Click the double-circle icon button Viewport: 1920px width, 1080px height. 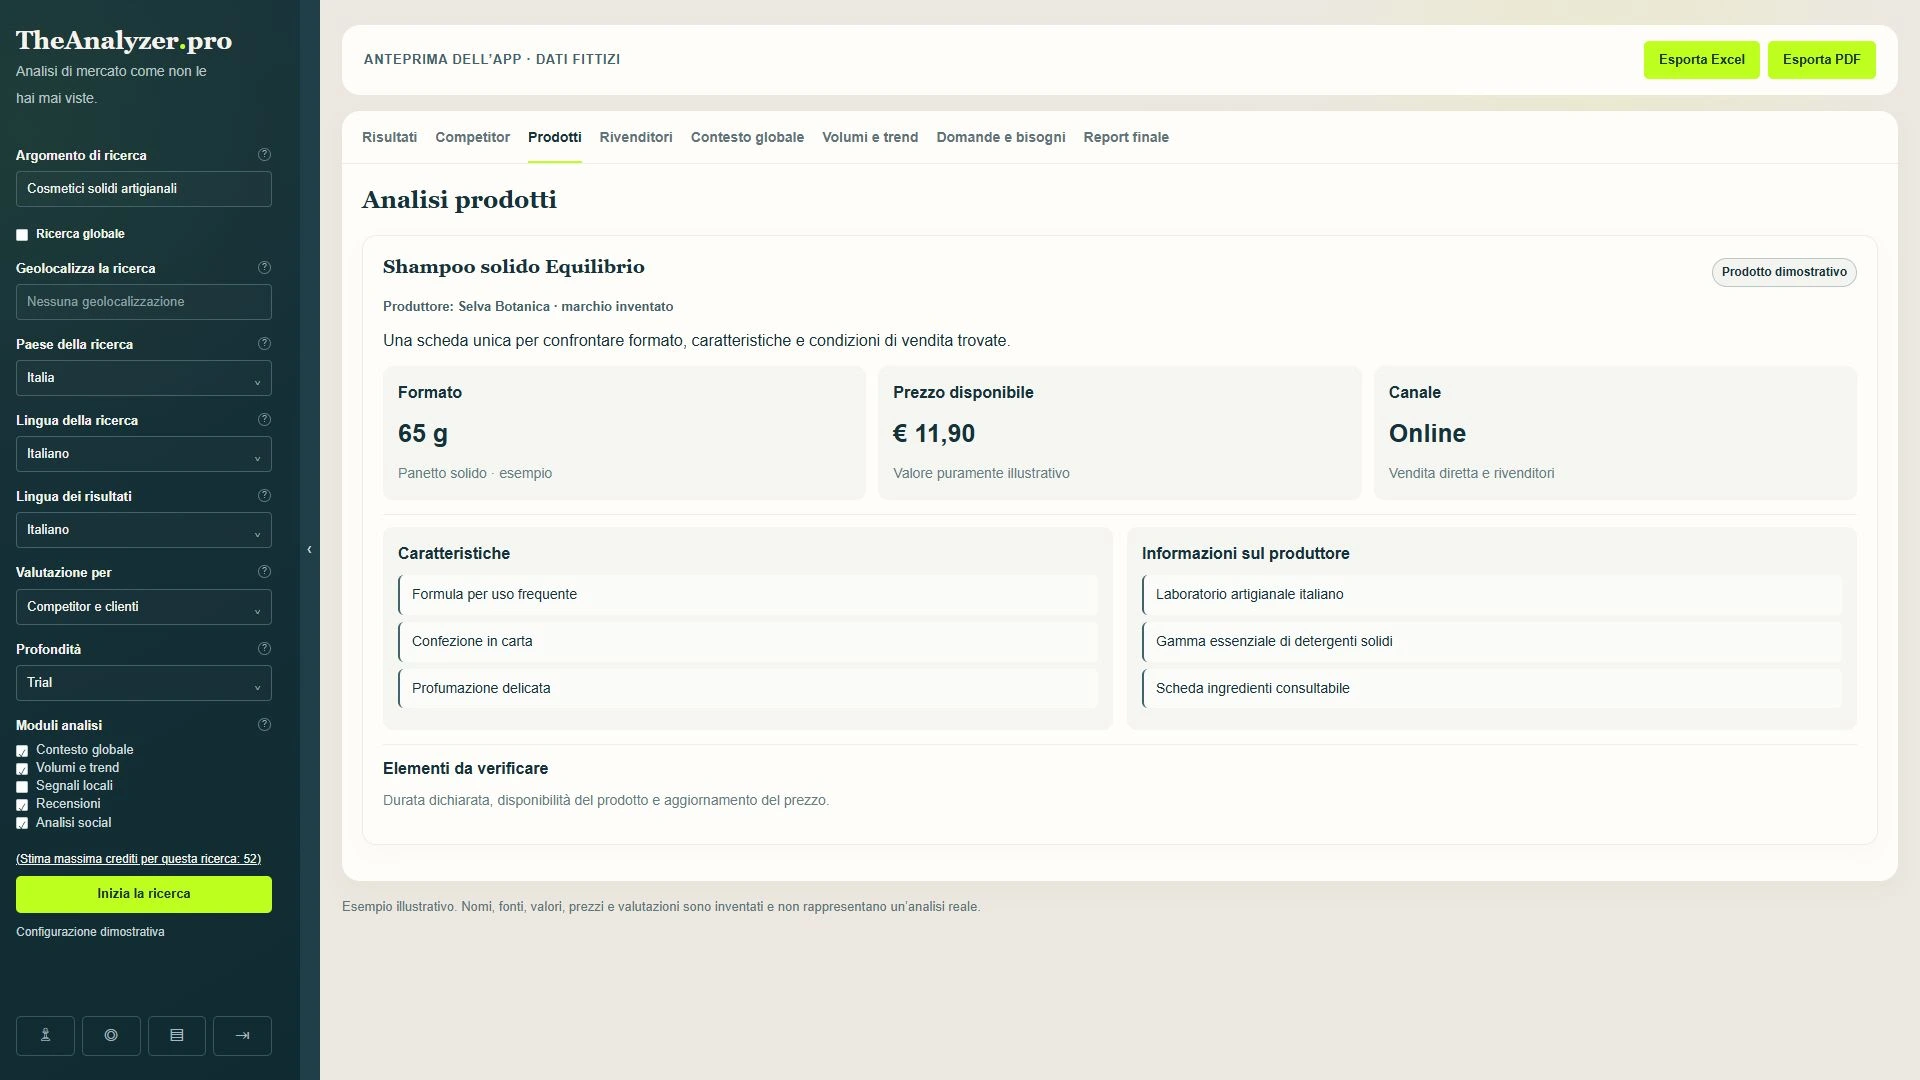tap(111, 1036)
